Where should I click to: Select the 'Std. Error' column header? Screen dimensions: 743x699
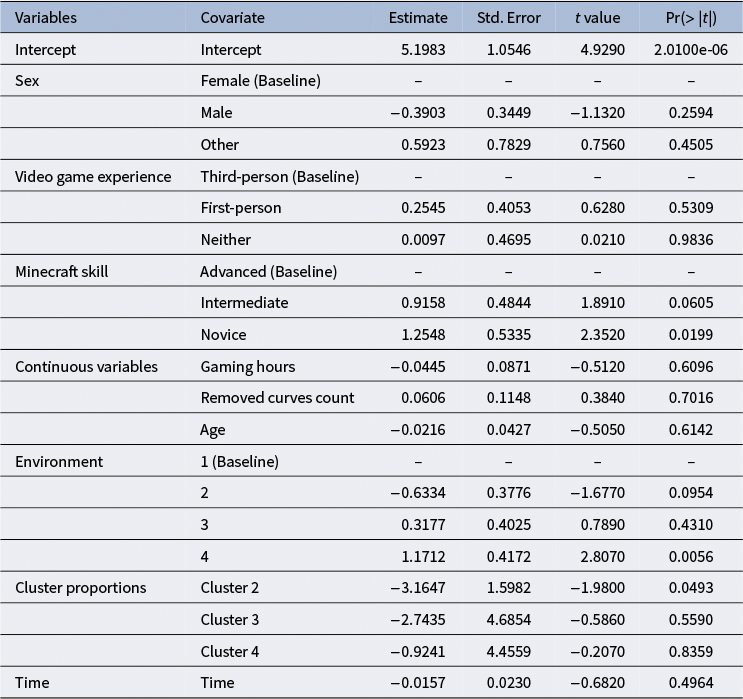click(508, 18)
